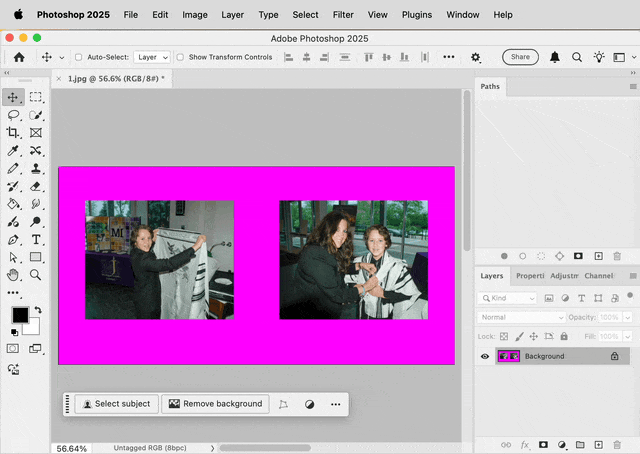The width and height of the screenshot is (640, 454).
Task: Click the Home icon in options bar
Action: click(19, 57)
